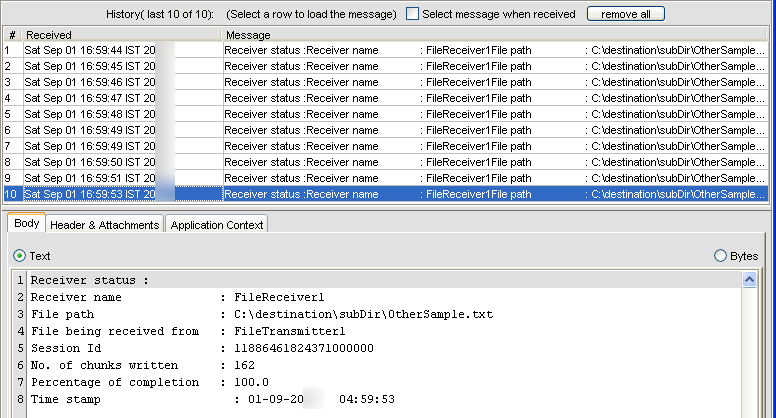The width and height of the screenshot is (776, 418).
Task: Select the Bytes radio button
Action: tap(720, 256)
